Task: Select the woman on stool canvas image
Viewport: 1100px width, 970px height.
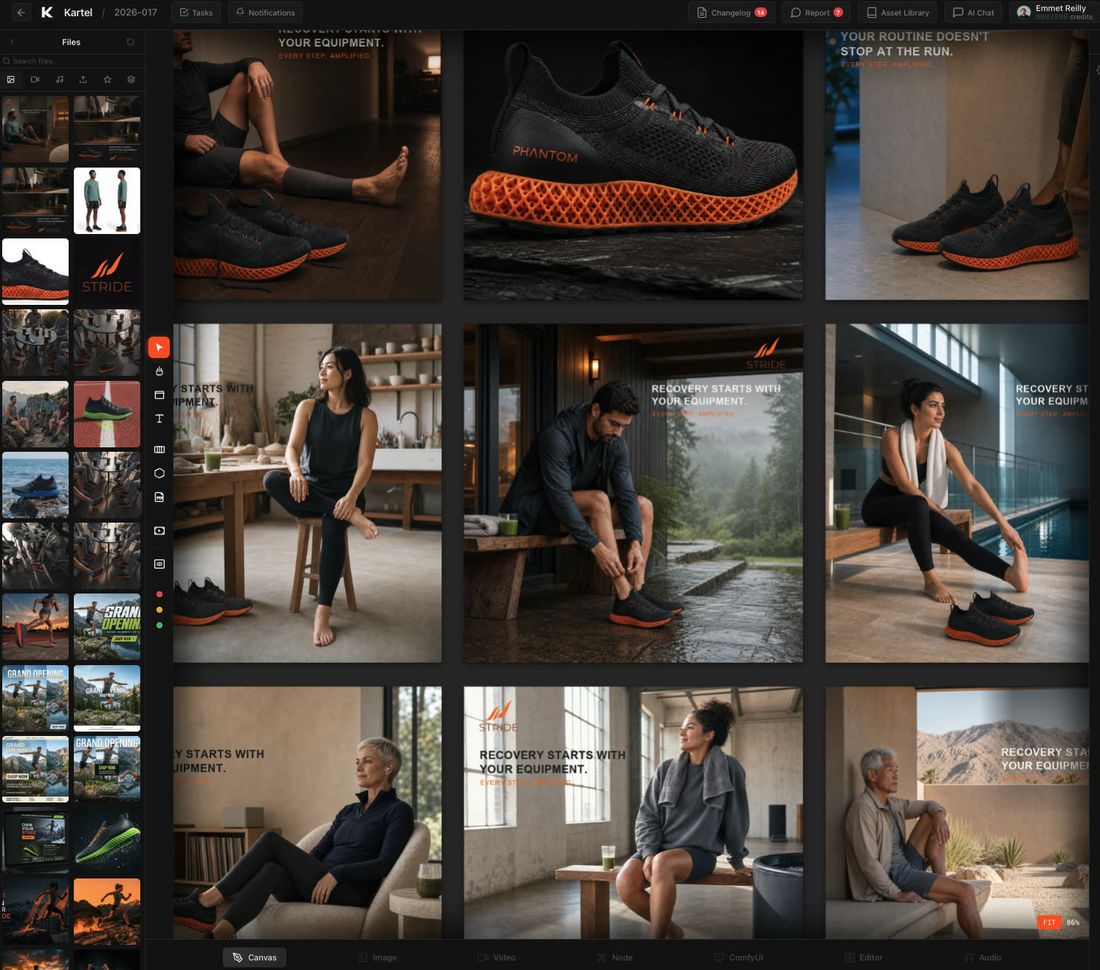Action: coord(307,493)
